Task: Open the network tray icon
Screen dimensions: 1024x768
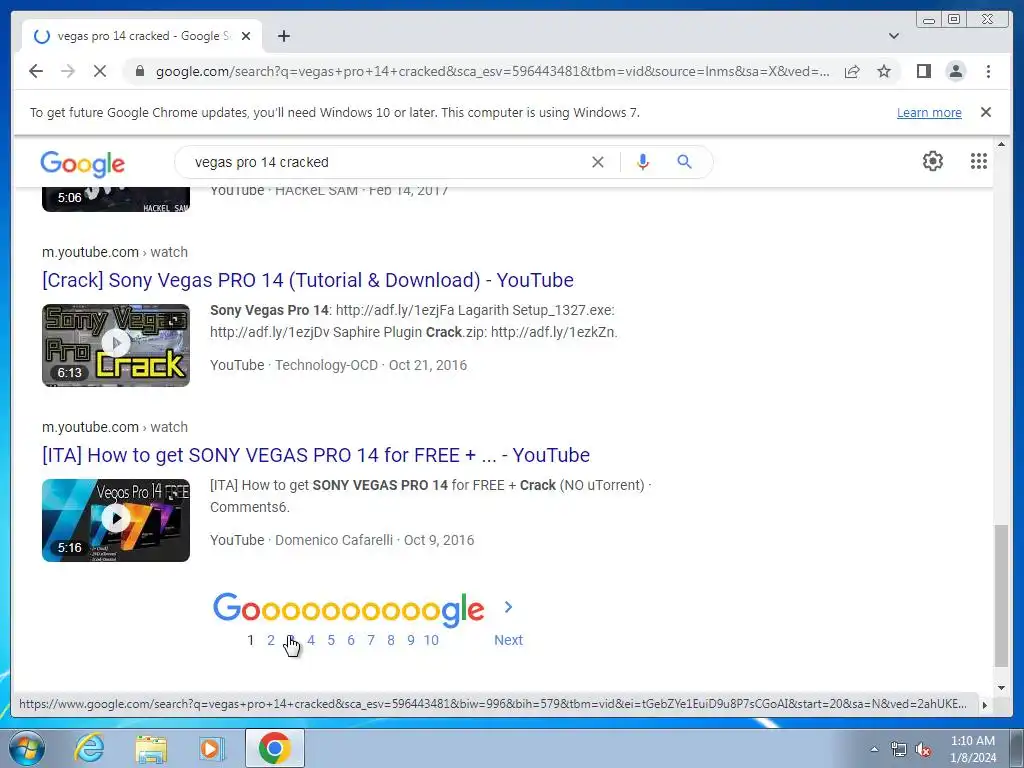Action: 899,750
